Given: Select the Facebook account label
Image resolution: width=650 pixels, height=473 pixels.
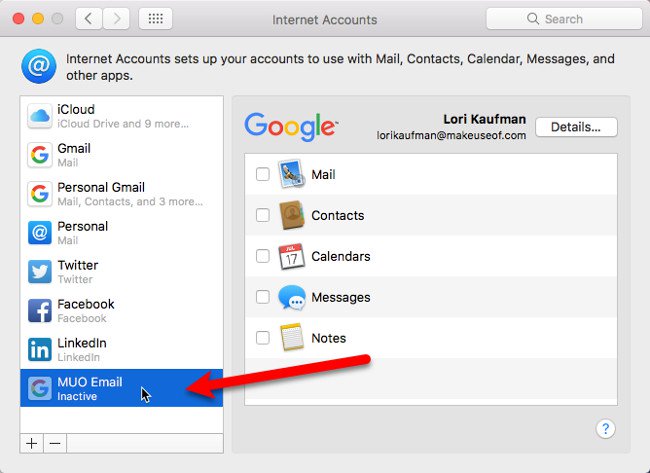Looking at the screenshot, I should 85,304.
